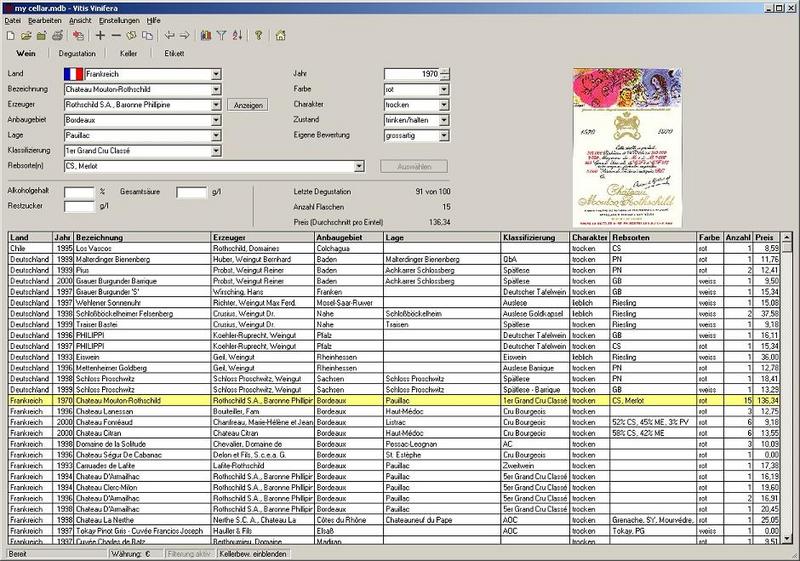800x561 pixels.
Task: Remove the wine with minus icon
Action: [116, 36]
